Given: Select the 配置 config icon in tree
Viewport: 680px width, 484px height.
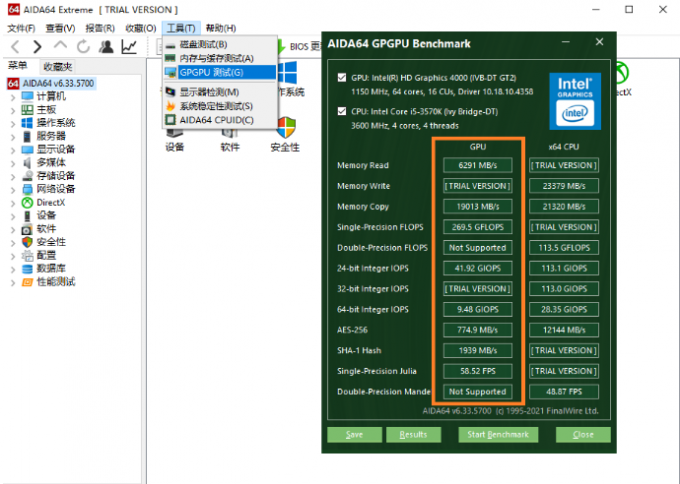Looking at the screenshot, I should click(x=27, y=255).
